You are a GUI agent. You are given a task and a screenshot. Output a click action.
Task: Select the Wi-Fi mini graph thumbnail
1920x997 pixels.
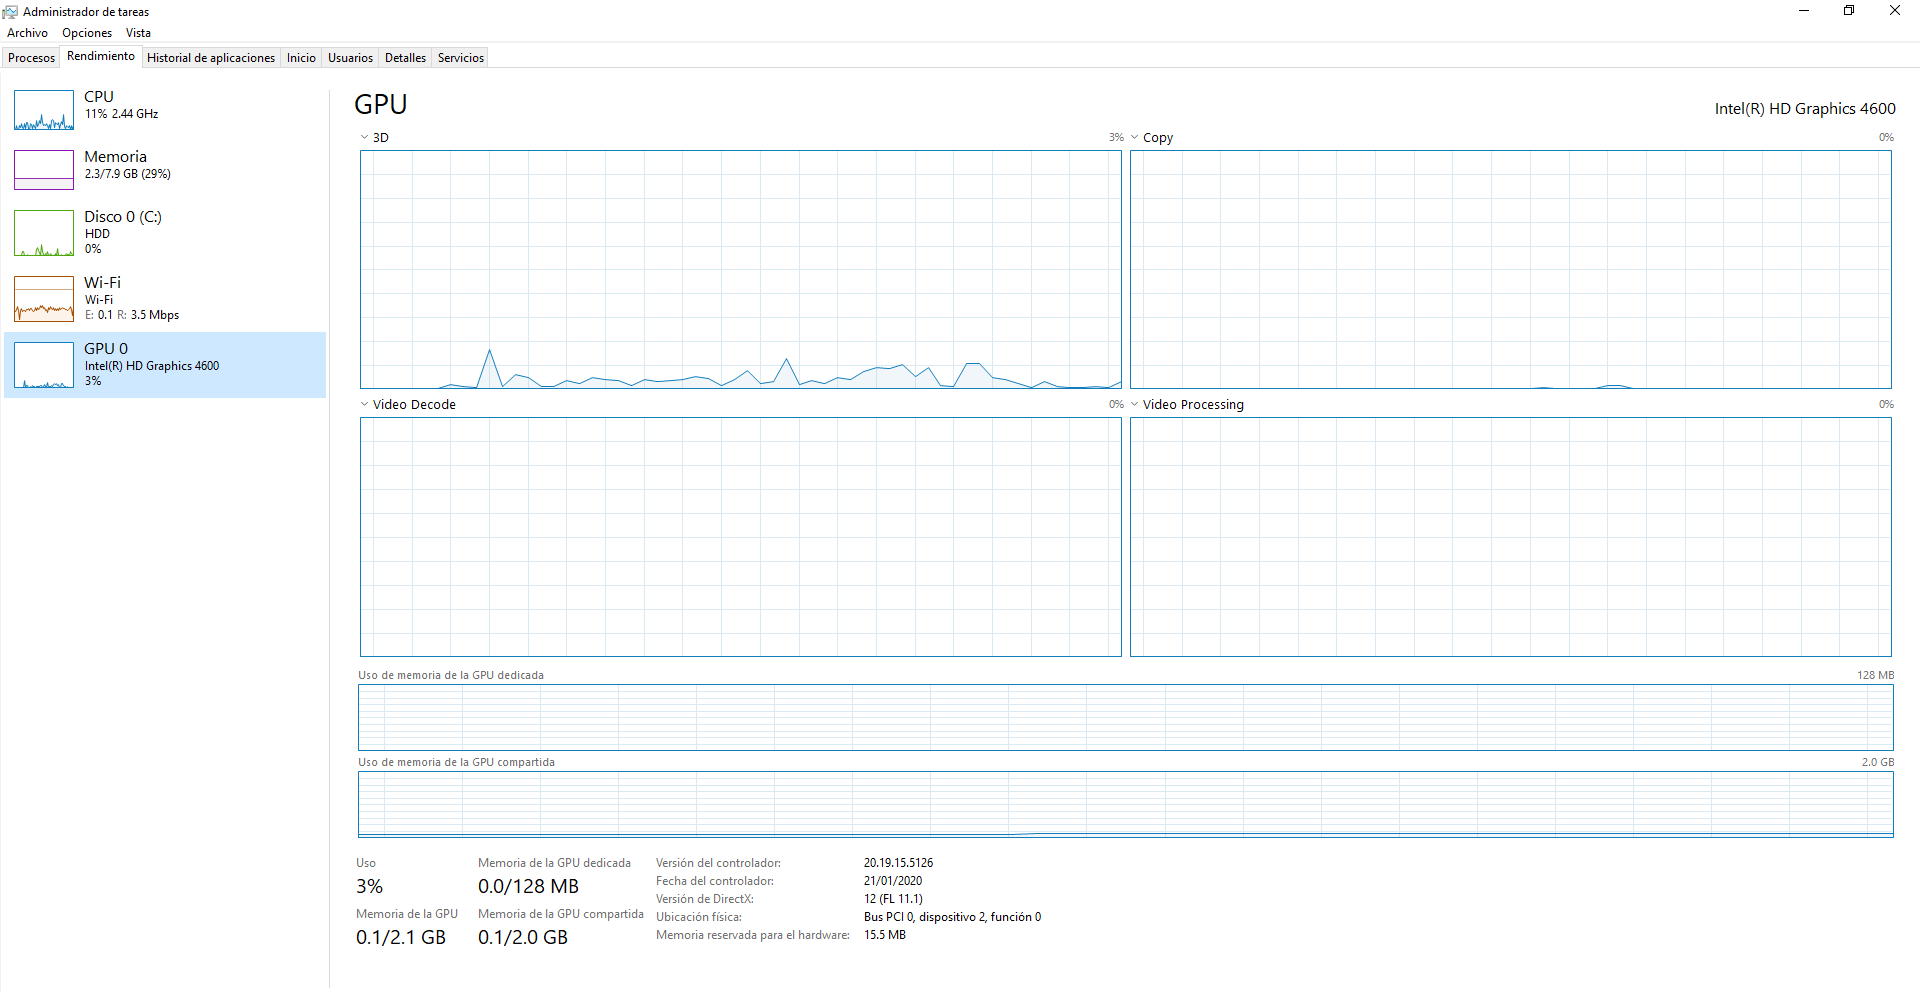pos(44,299)
